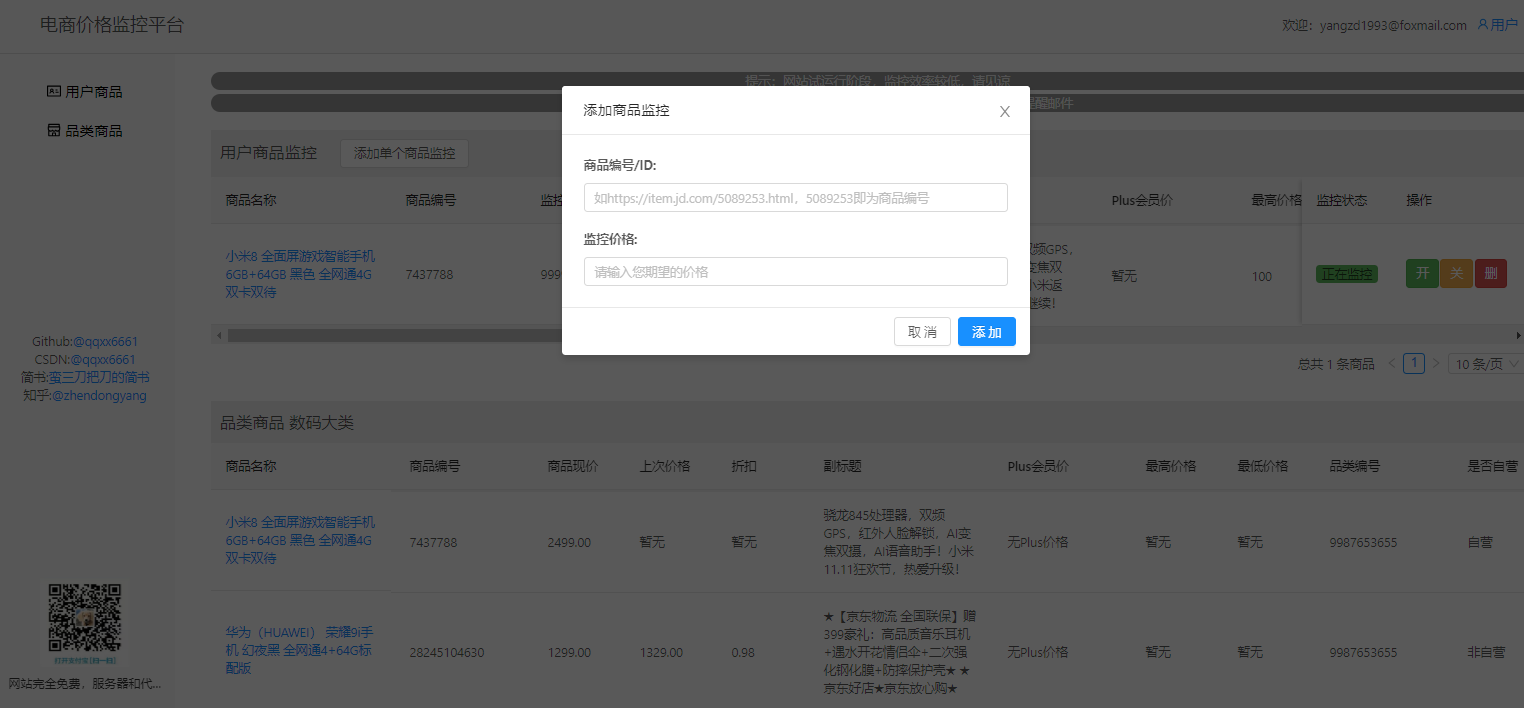Select the previous price 1329.00 cell

[x=661, y=653]
